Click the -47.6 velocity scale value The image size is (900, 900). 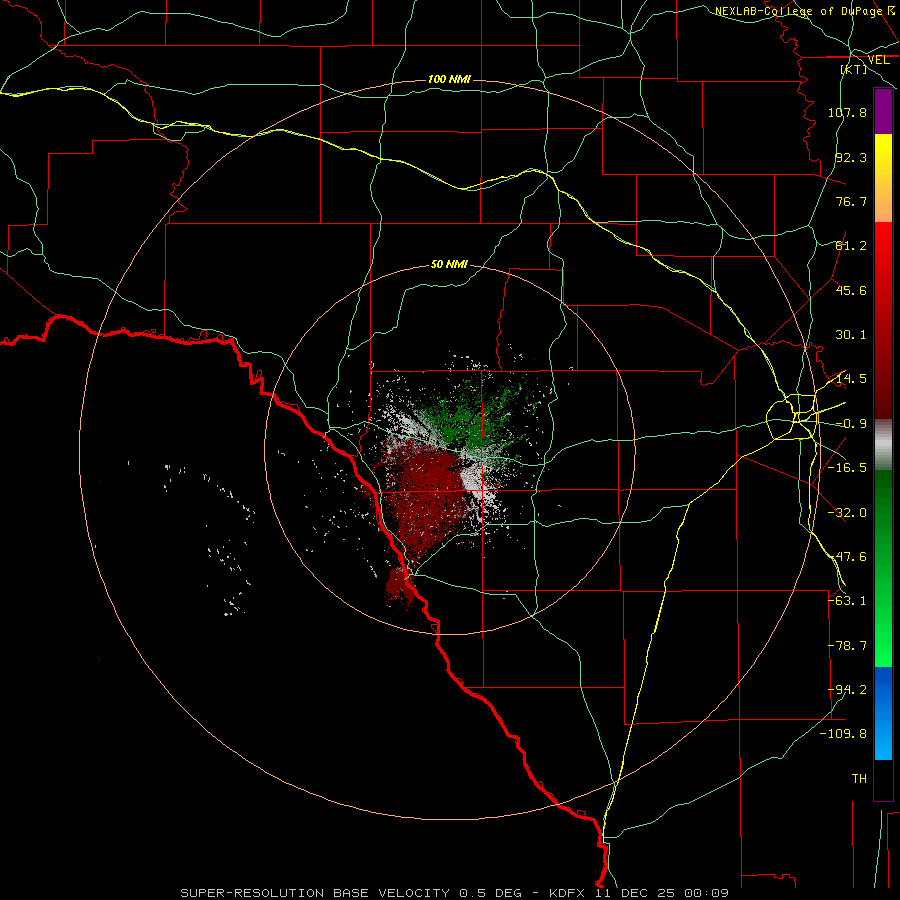tap(847, 557)
